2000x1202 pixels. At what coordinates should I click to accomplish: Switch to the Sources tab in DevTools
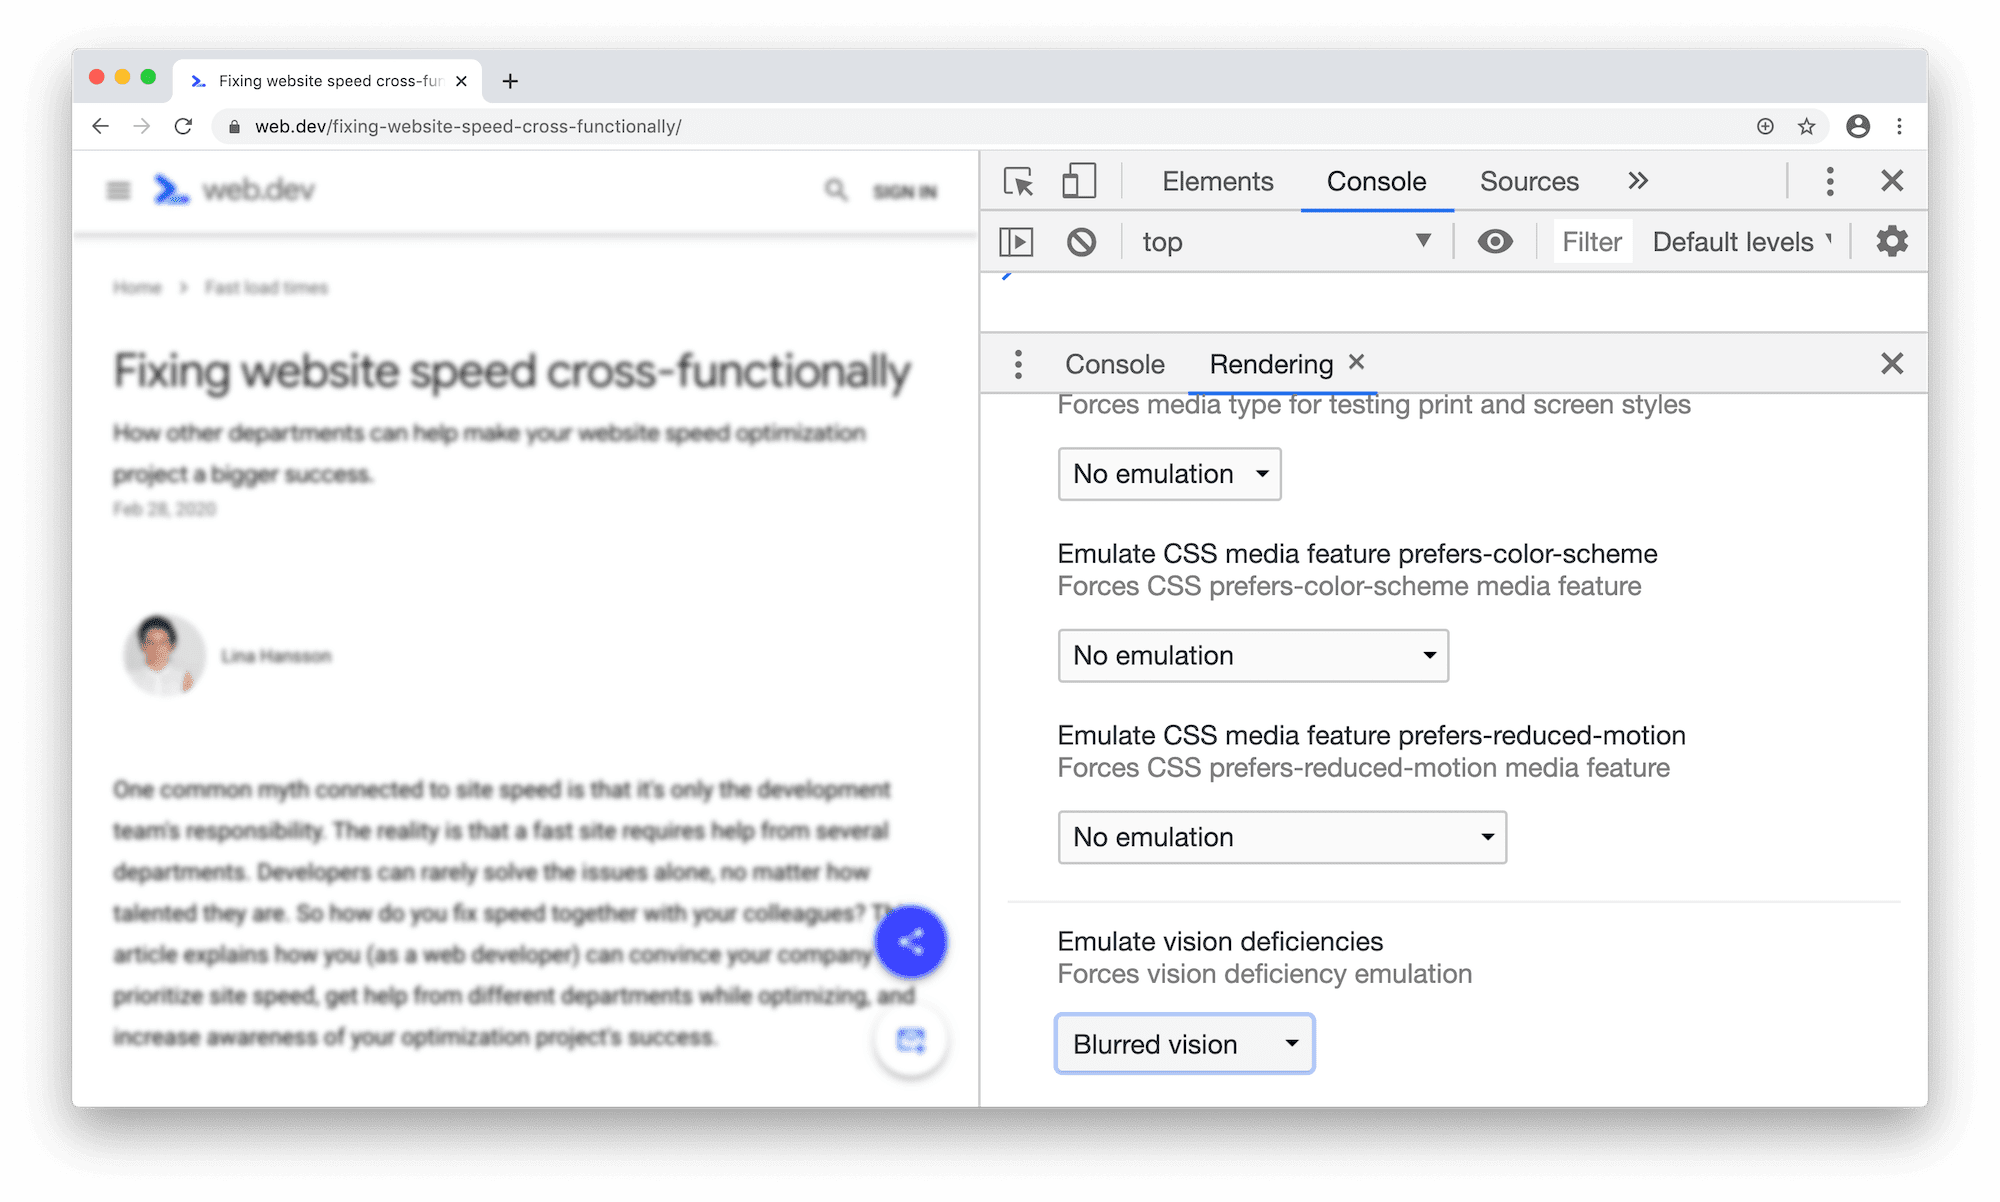click(1529, 180)
